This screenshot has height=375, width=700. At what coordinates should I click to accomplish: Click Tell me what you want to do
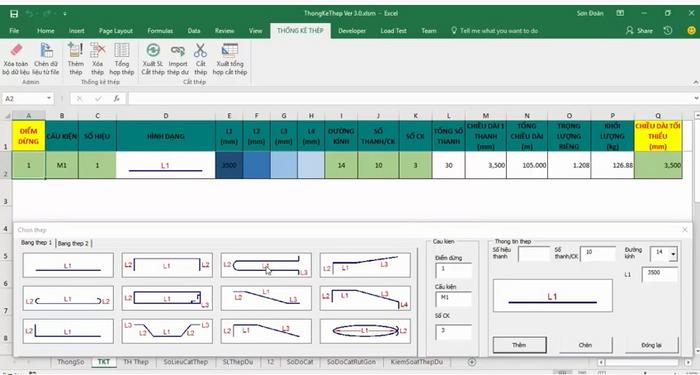pos(495,31)
